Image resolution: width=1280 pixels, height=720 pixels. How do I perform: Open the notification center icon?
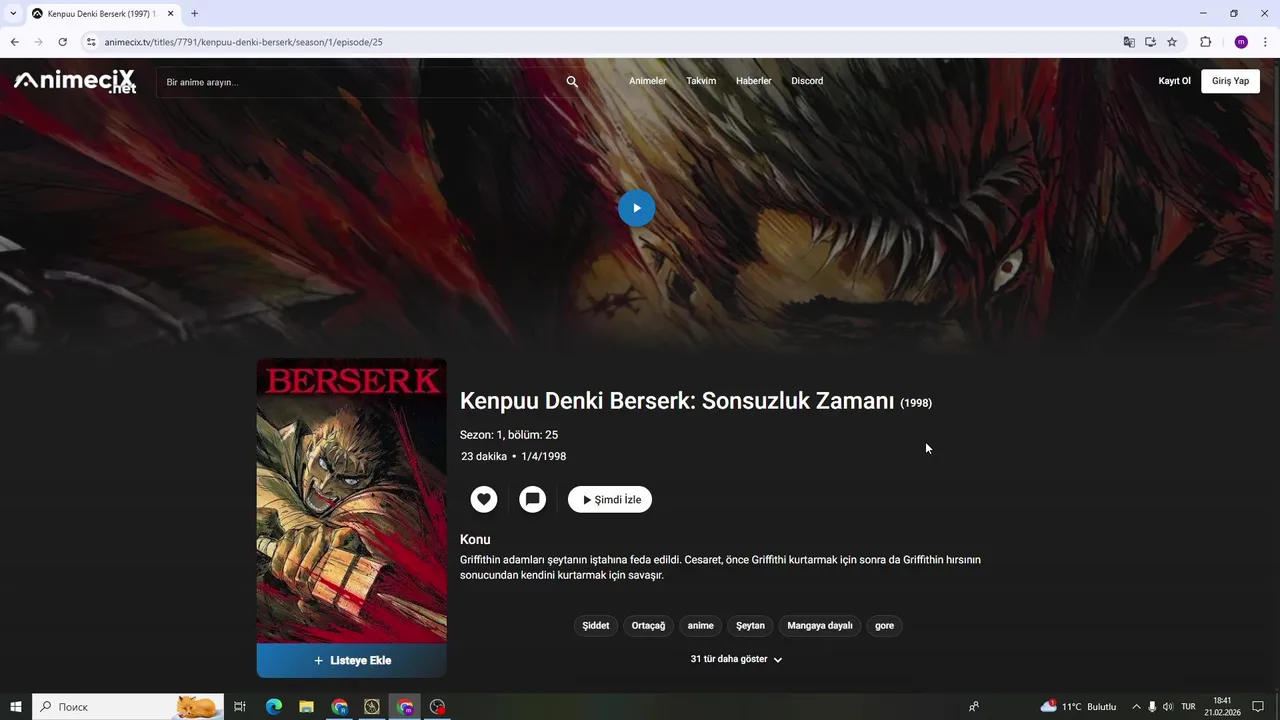click(x=1258, y=706)
